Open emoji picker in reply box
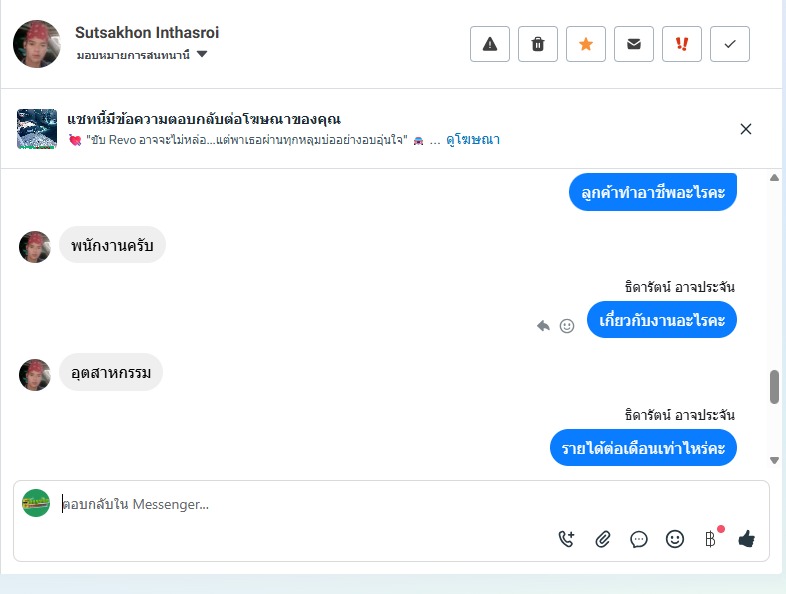This screenshot has height=594, width=786. click(x=675, y=539)
